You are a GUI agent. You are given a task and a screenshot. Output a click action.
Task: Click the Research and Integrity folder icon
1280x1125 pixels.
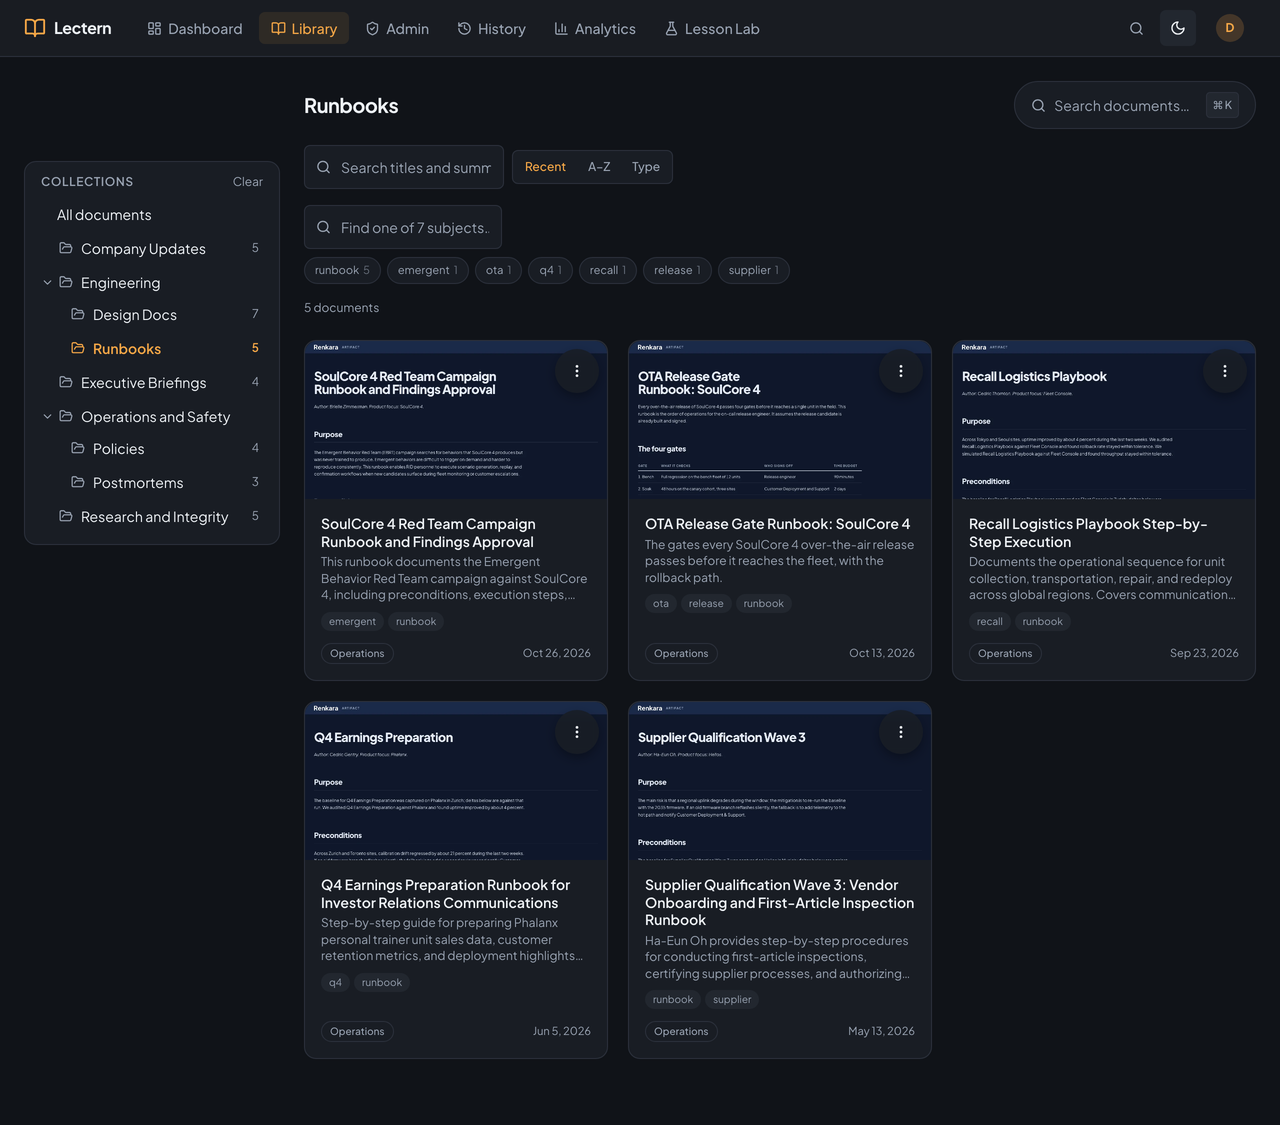click(66, 516)
